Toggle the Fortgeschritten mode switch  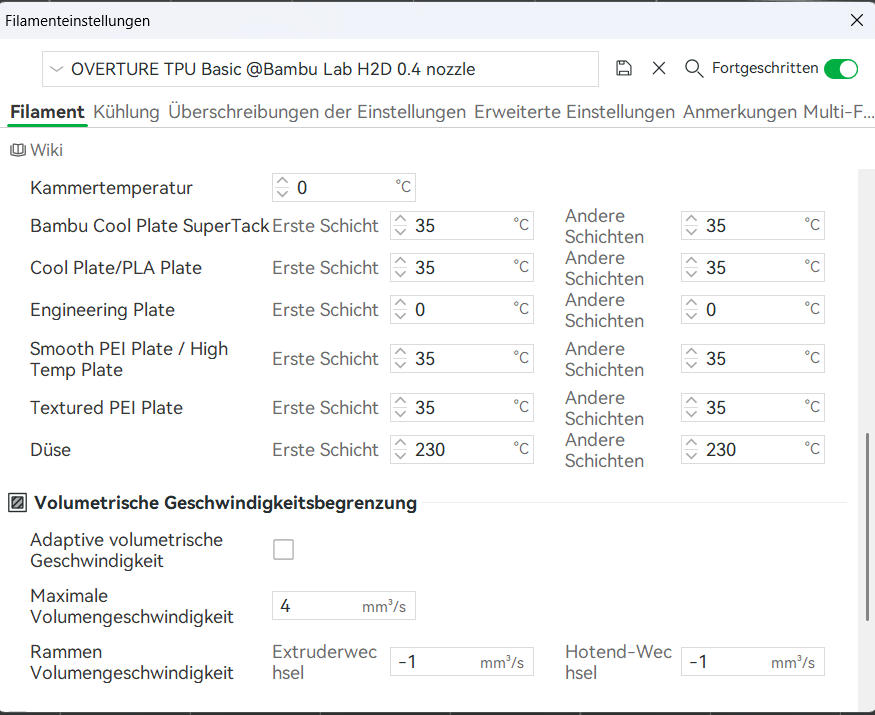click(840, 69)
